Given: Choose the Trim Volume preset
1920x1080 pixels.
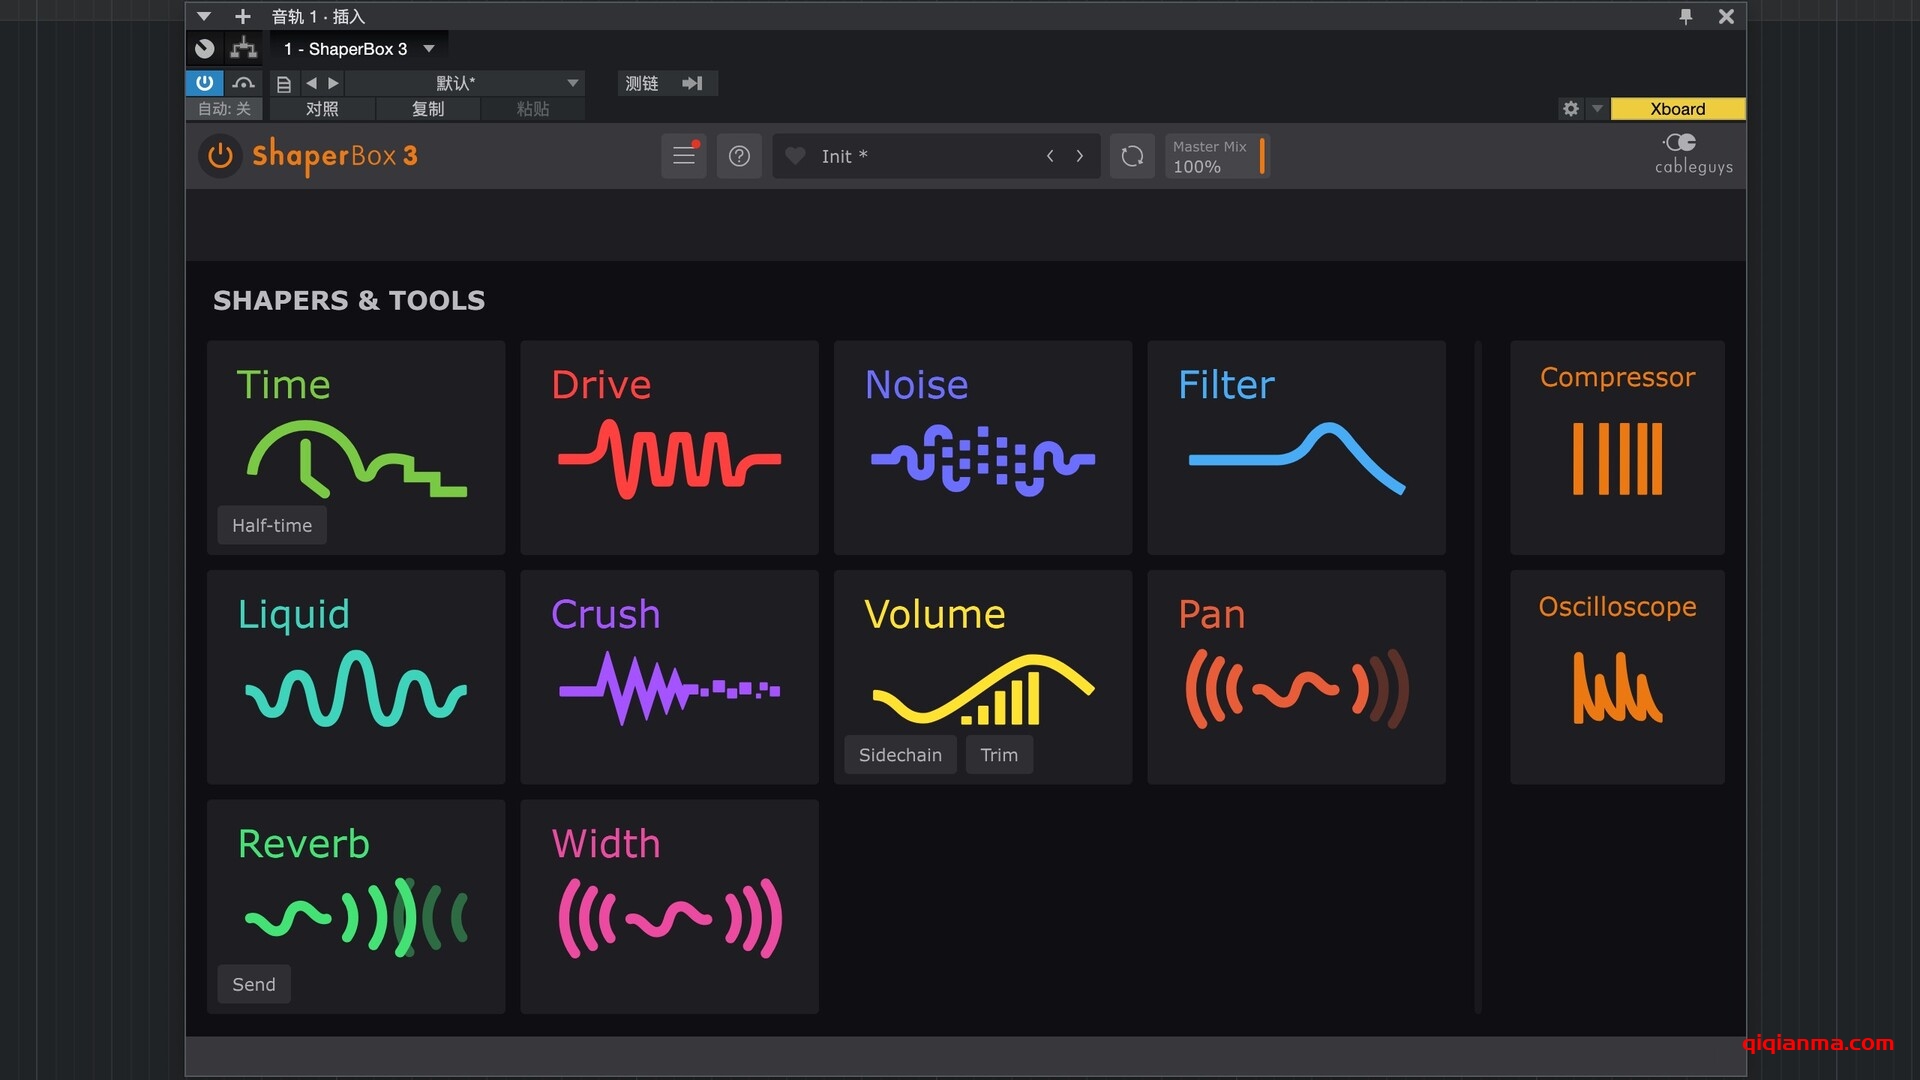Looking at the screenshot, I should coord(999,755).
